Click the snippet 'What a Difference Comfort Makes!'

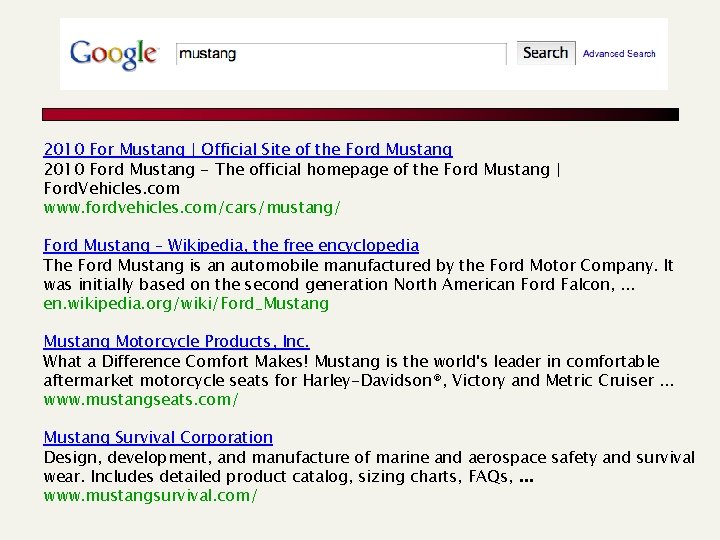[x=358, y=371]
